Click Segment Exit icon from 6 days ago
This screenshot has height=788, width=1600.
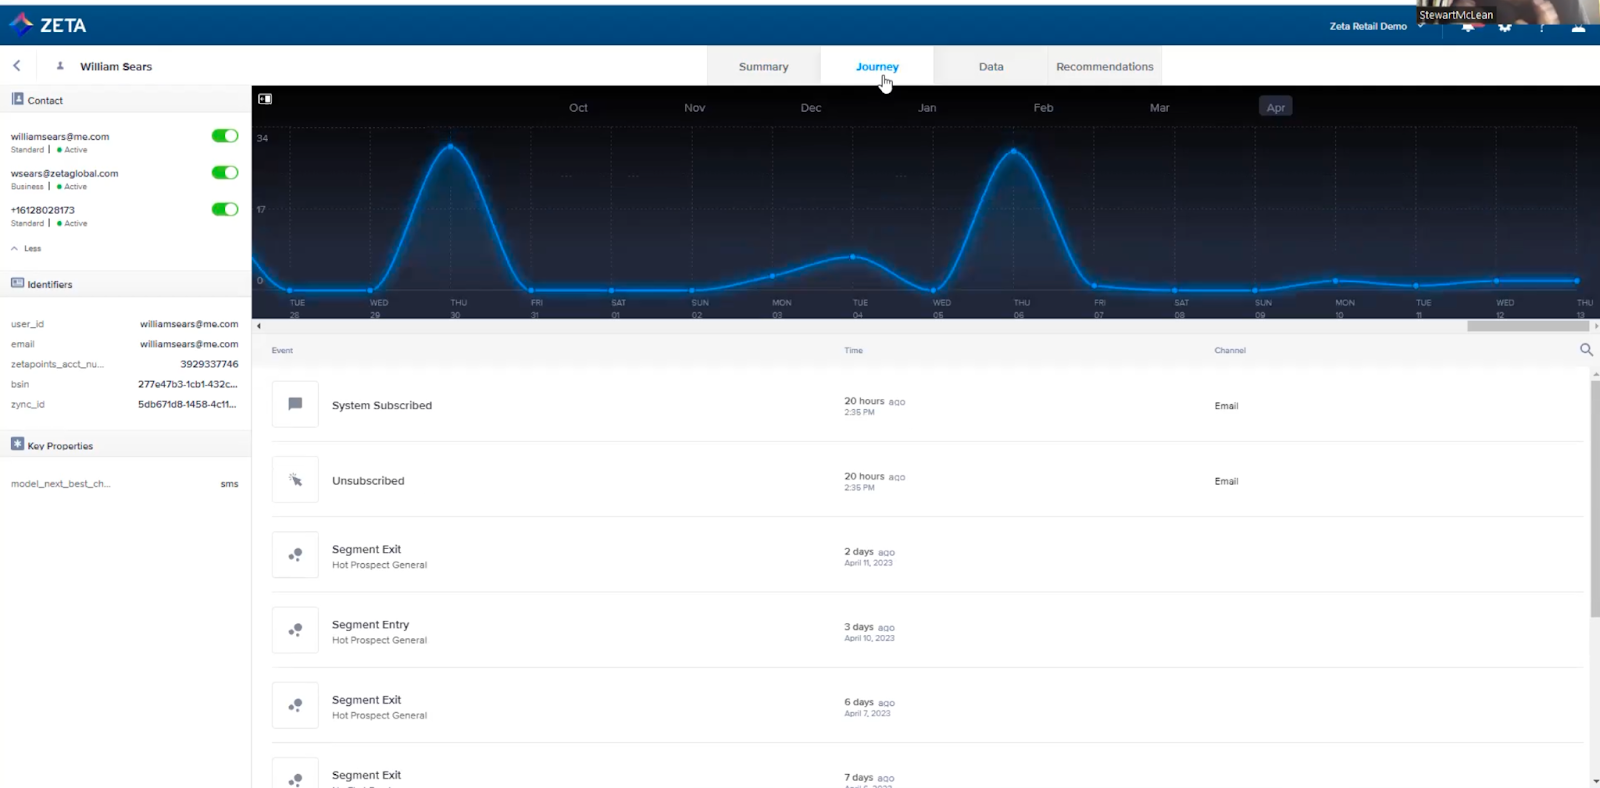coord(295,705)
